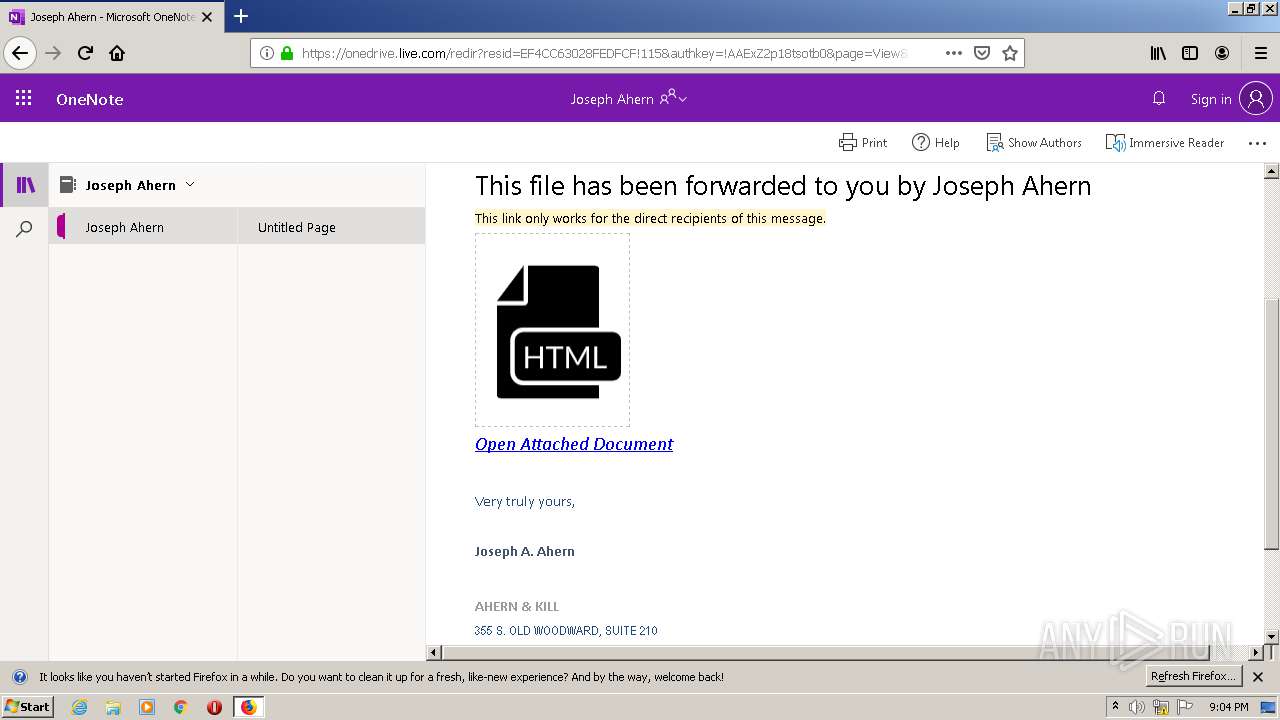
Task: Click the page vertical scrollbar thumb
Action: 1272,423
